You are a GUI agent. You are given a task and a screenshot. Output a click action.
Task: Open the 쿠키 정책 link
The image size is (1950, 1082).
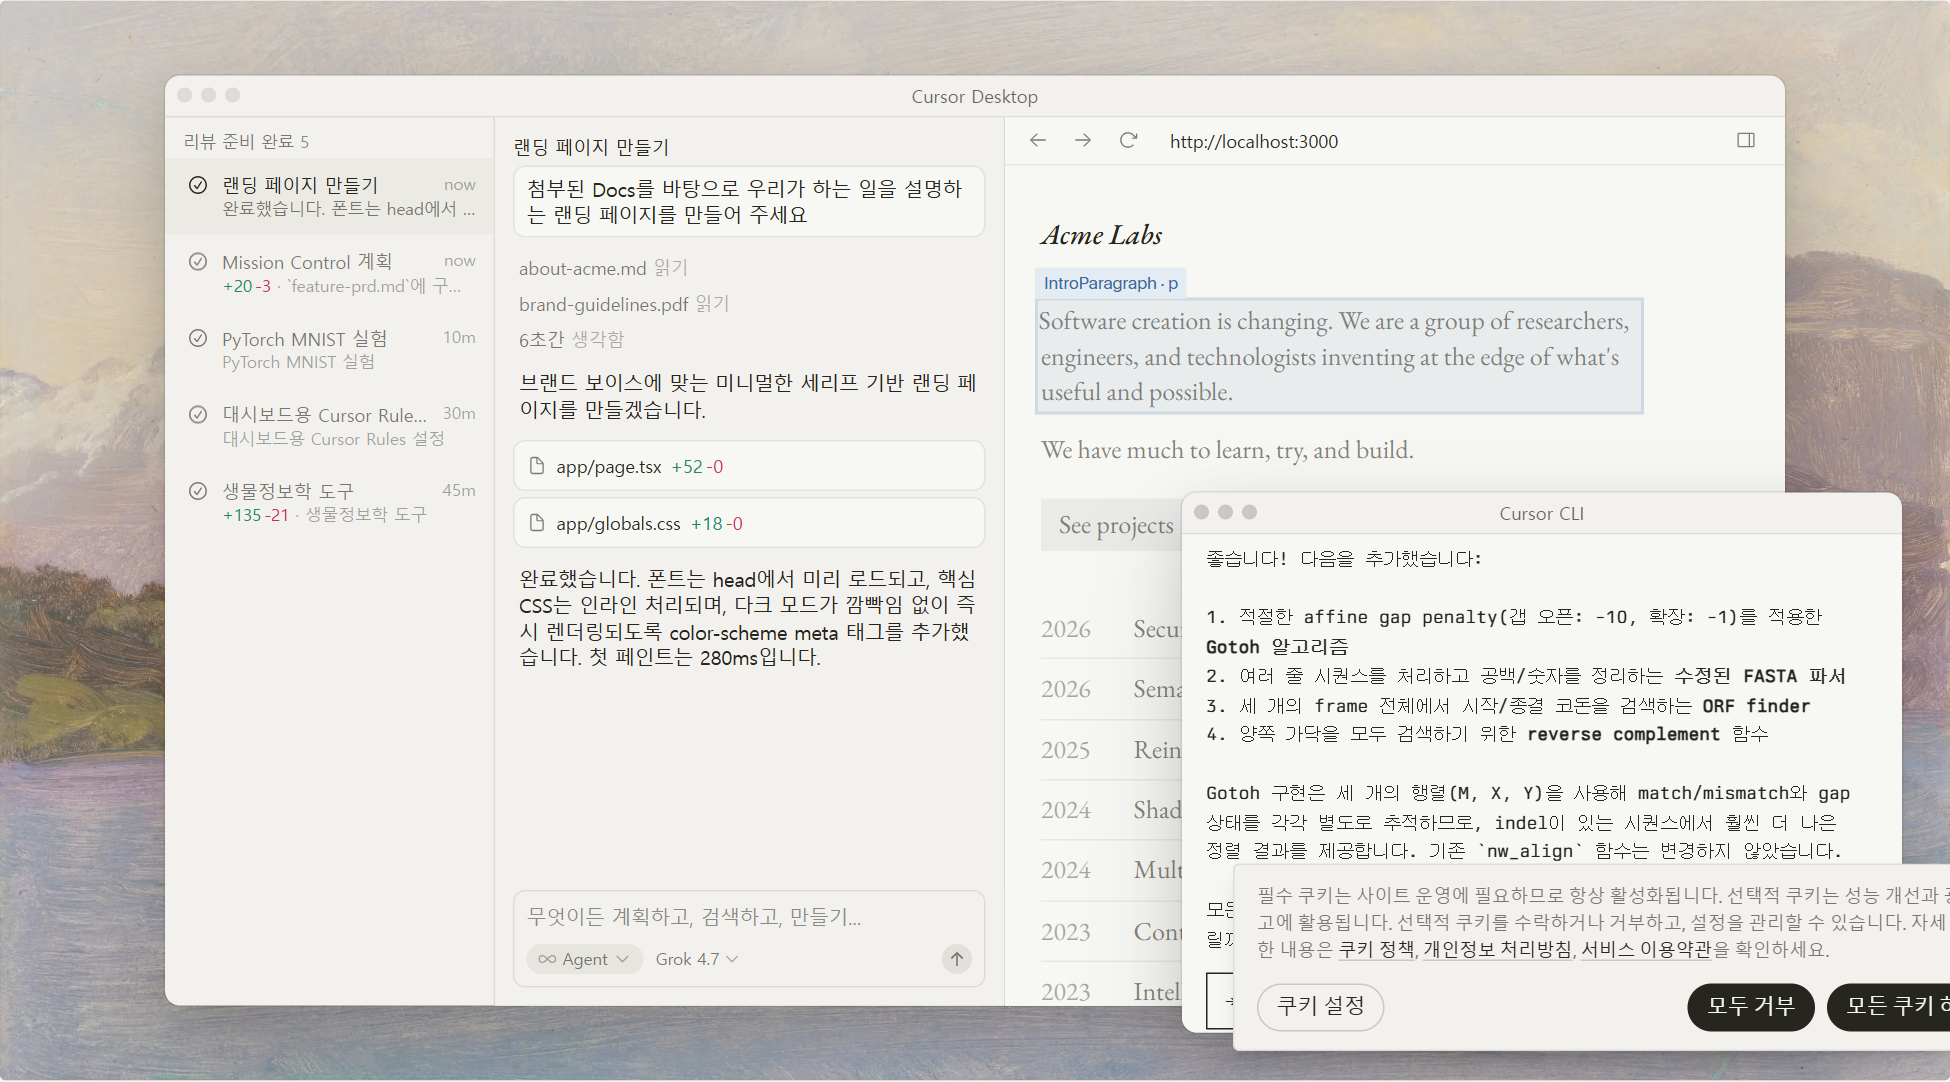pos(1376,949)
